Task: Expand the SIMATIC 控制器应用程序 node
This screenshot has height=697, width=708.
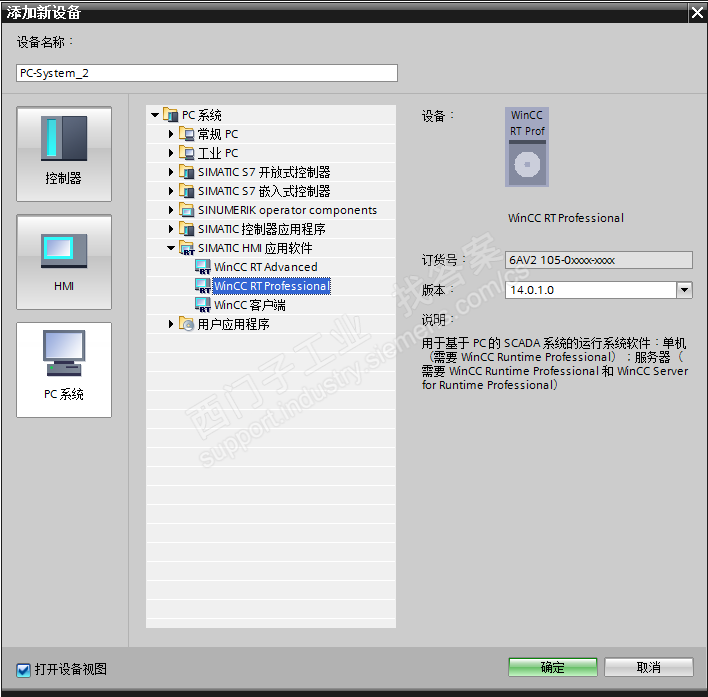Action: 171,228
